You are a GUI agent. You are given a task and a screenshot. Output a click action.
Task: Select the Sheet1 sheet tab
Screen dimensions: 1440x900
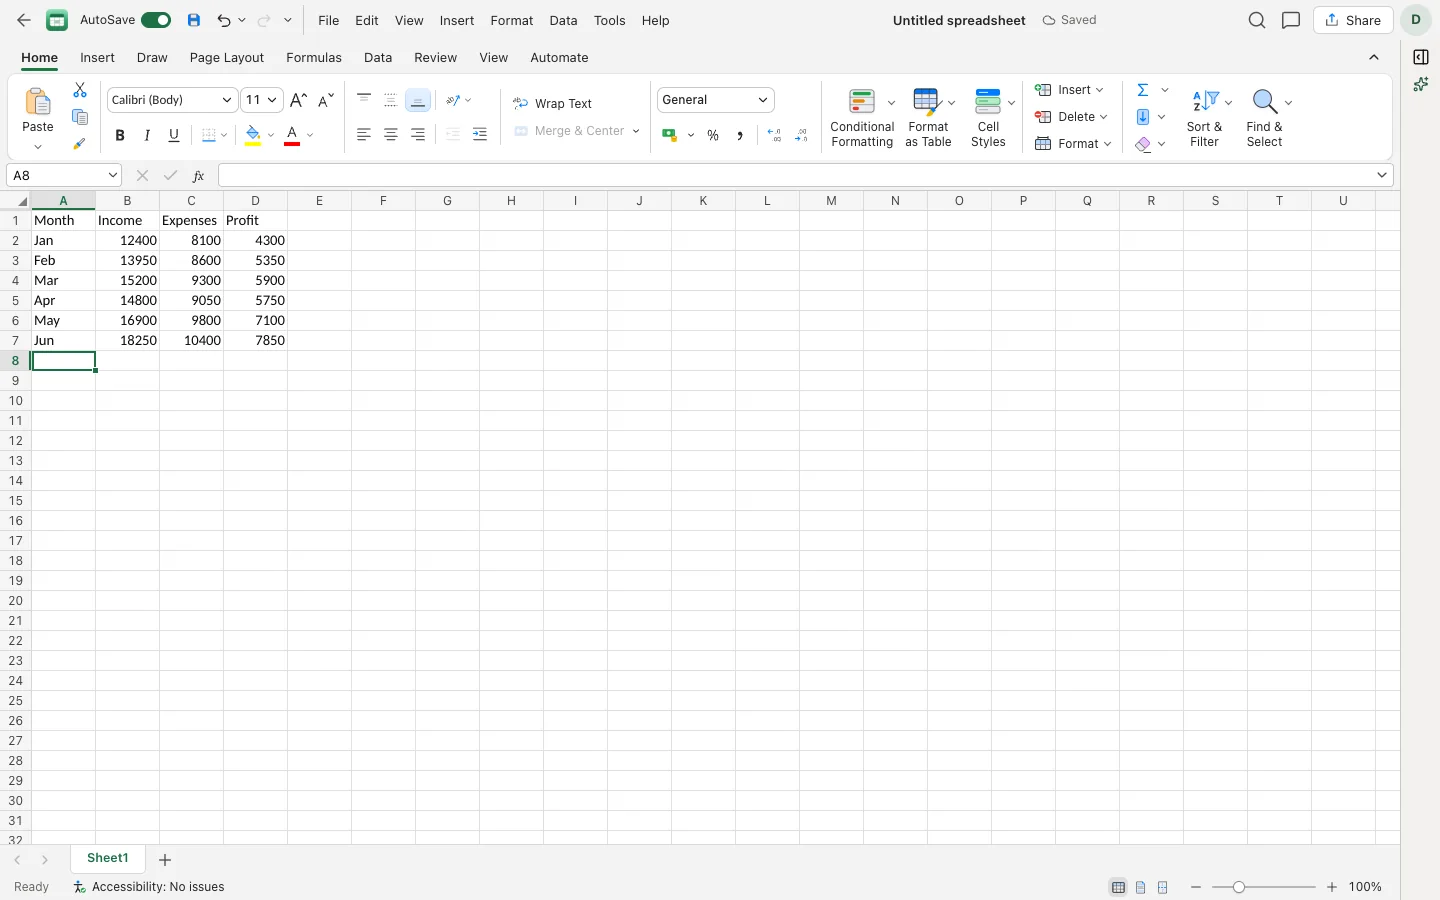point(108,858)
